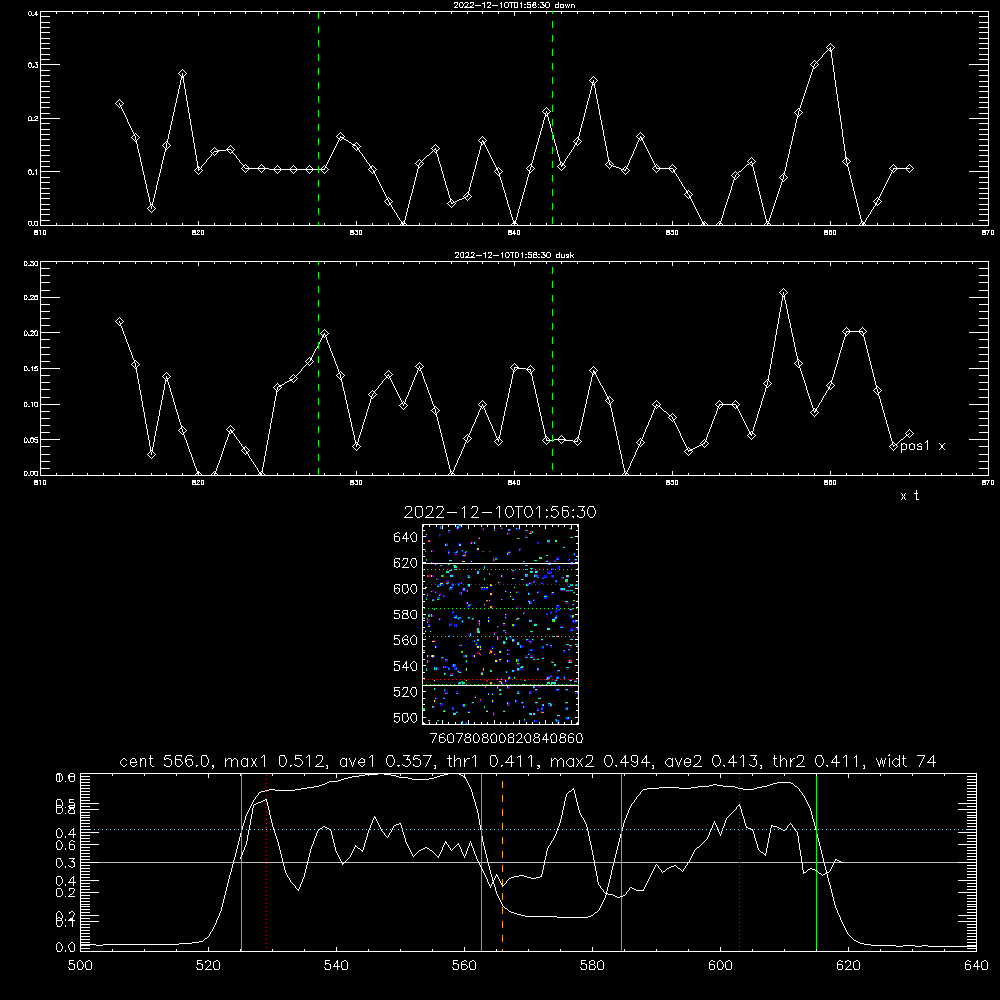Click the '2022-12-10T01:56:30 dusk' plot title
This screenshot has width=1000, height=1000.
point(514,255)
